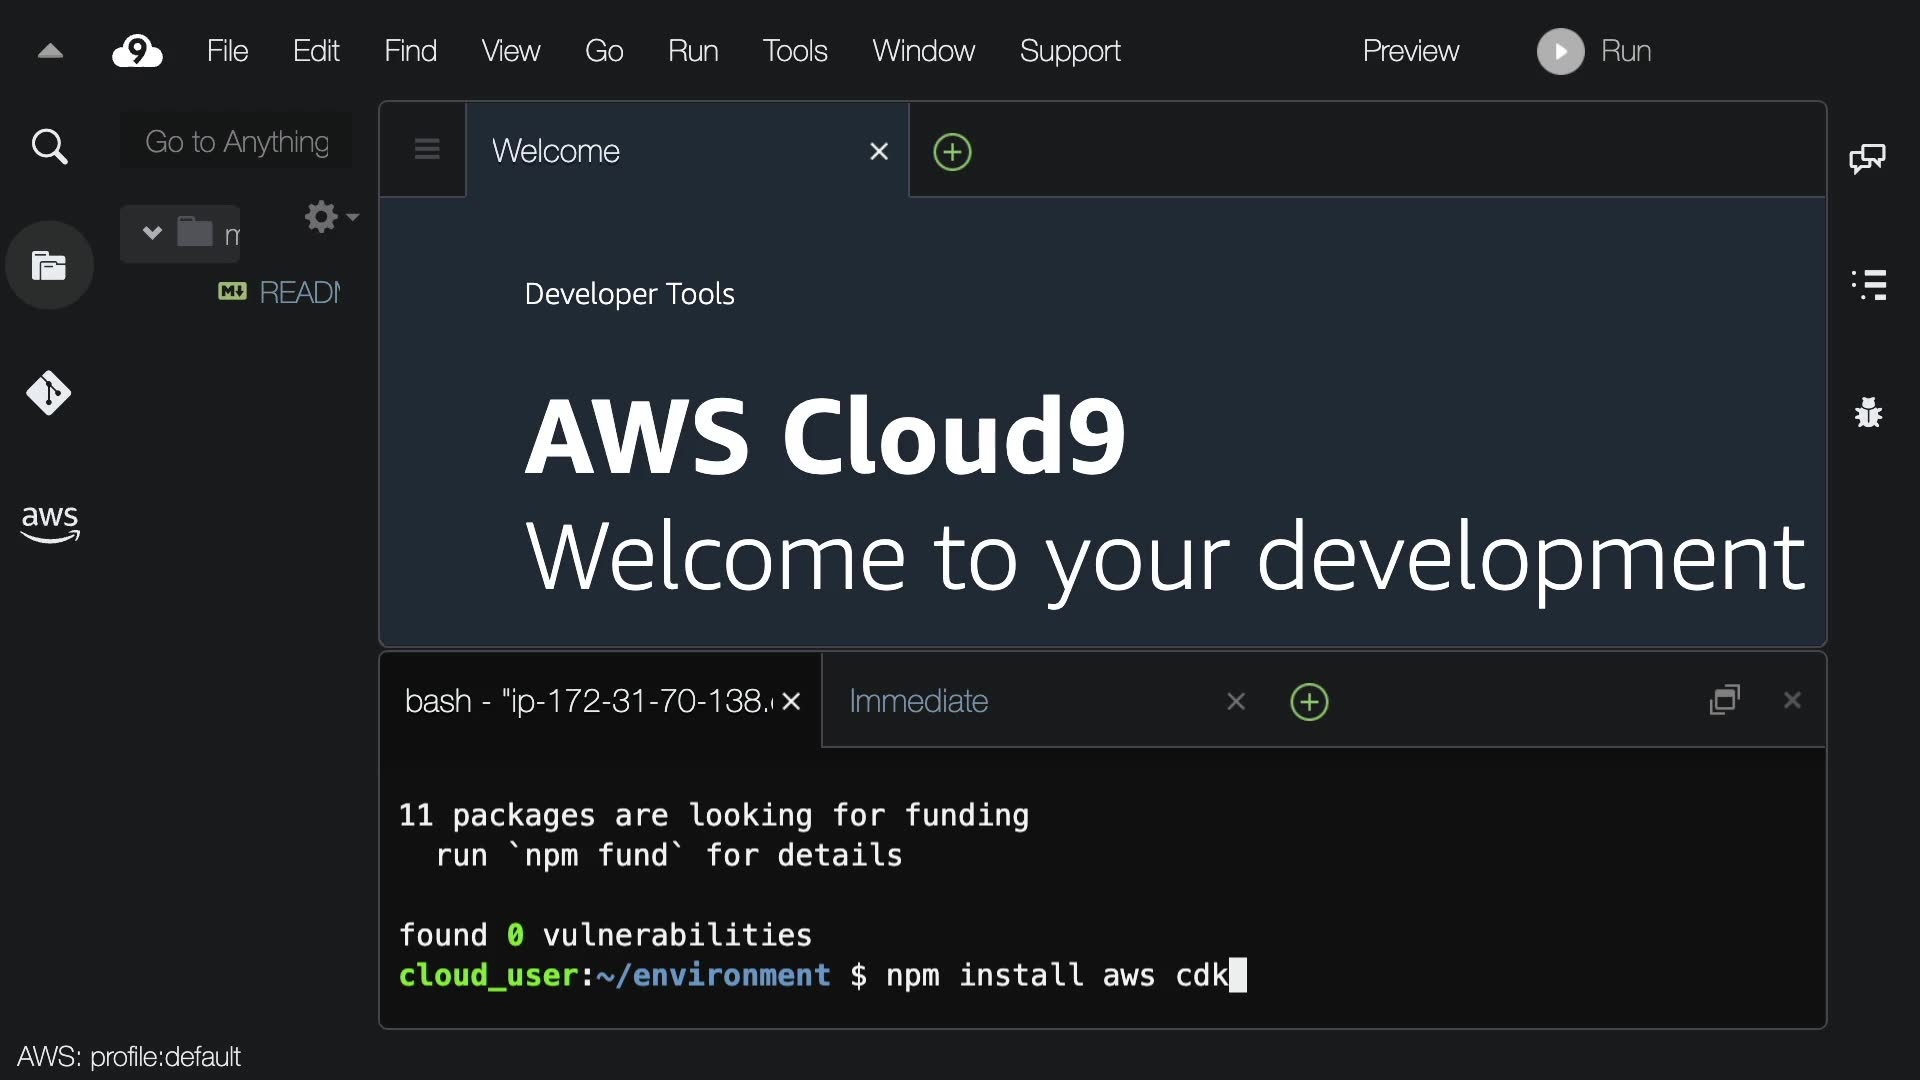
Task: Open the Debugger bug panel
Action: pyautogui.click(x=1868, y=412)
